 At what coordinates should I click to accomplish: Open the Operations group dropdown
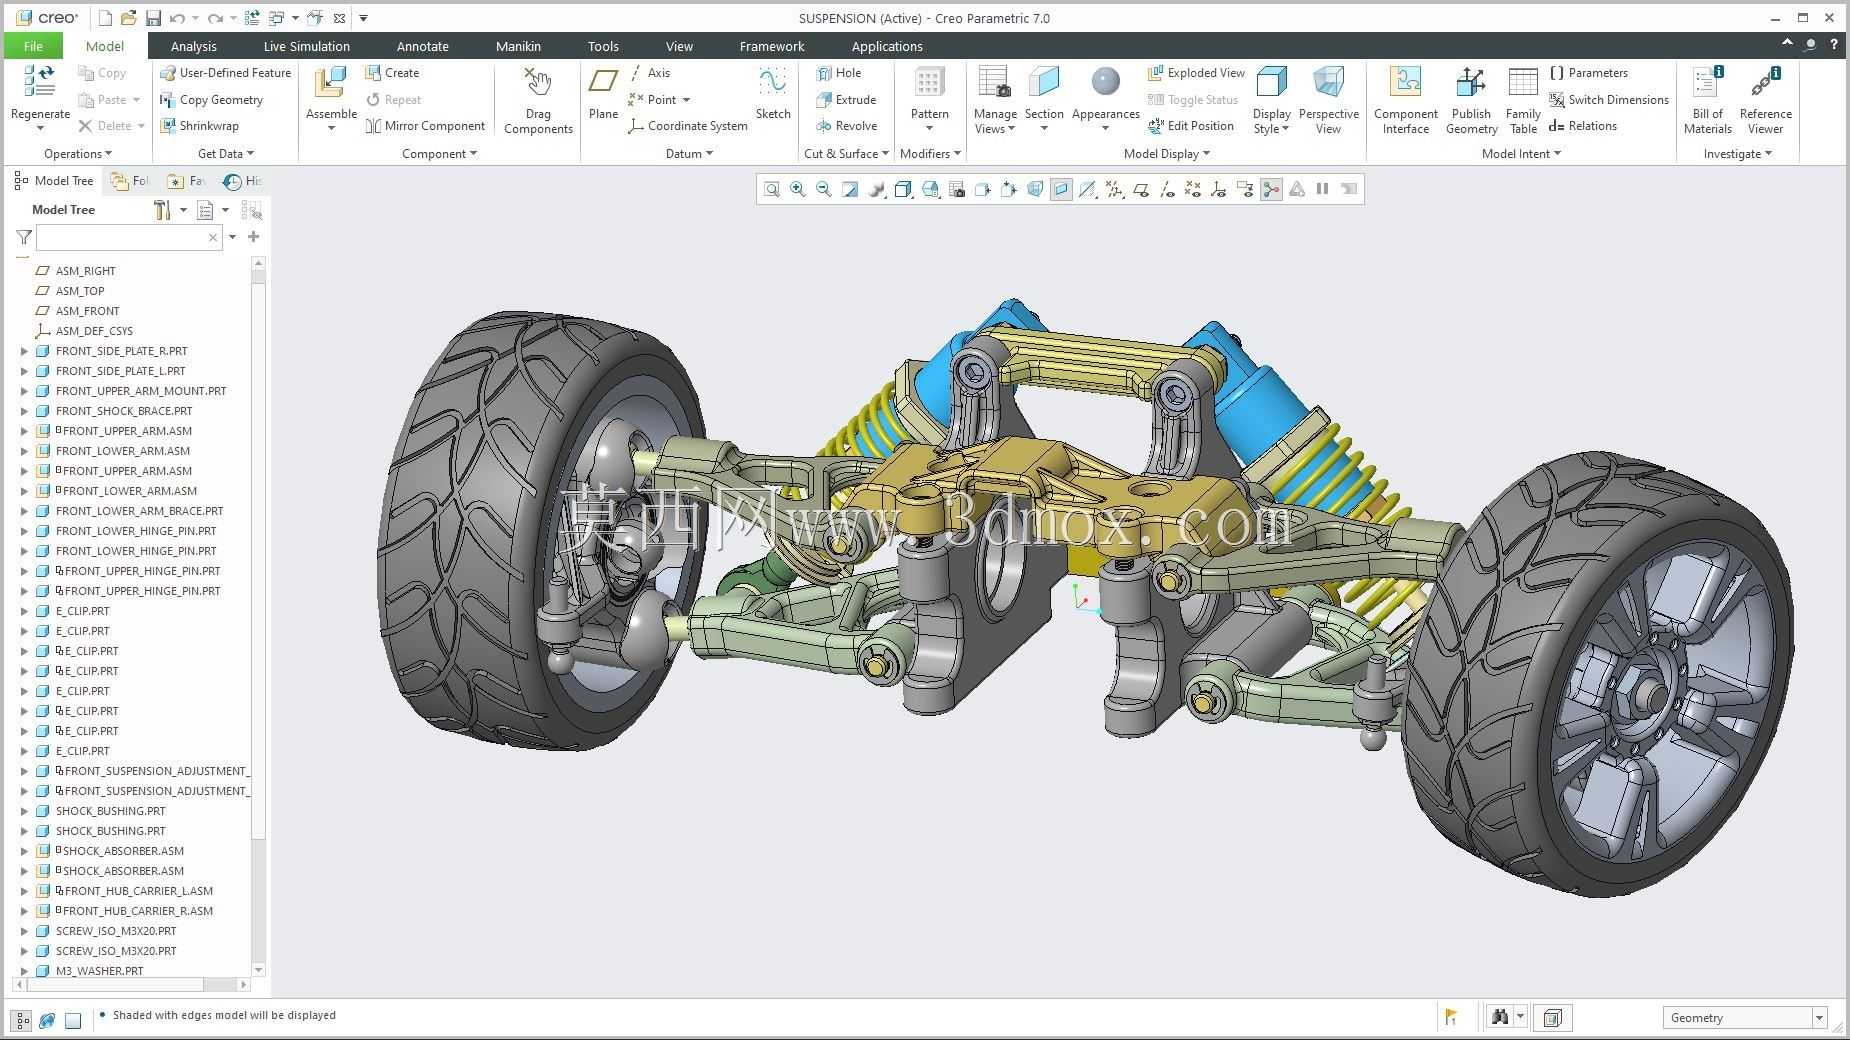coord(78,154)
